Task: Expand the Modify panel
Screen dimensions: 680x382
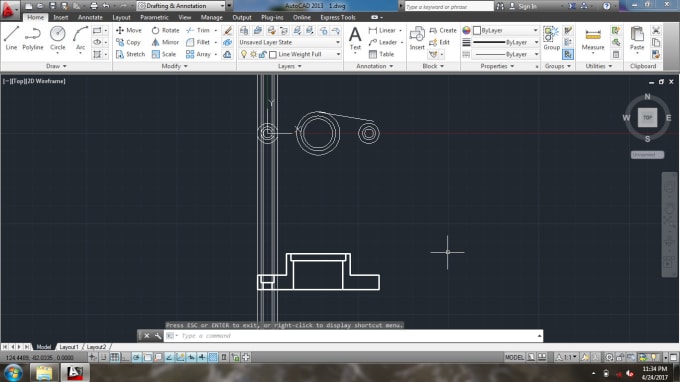Action: coord(174,66)
